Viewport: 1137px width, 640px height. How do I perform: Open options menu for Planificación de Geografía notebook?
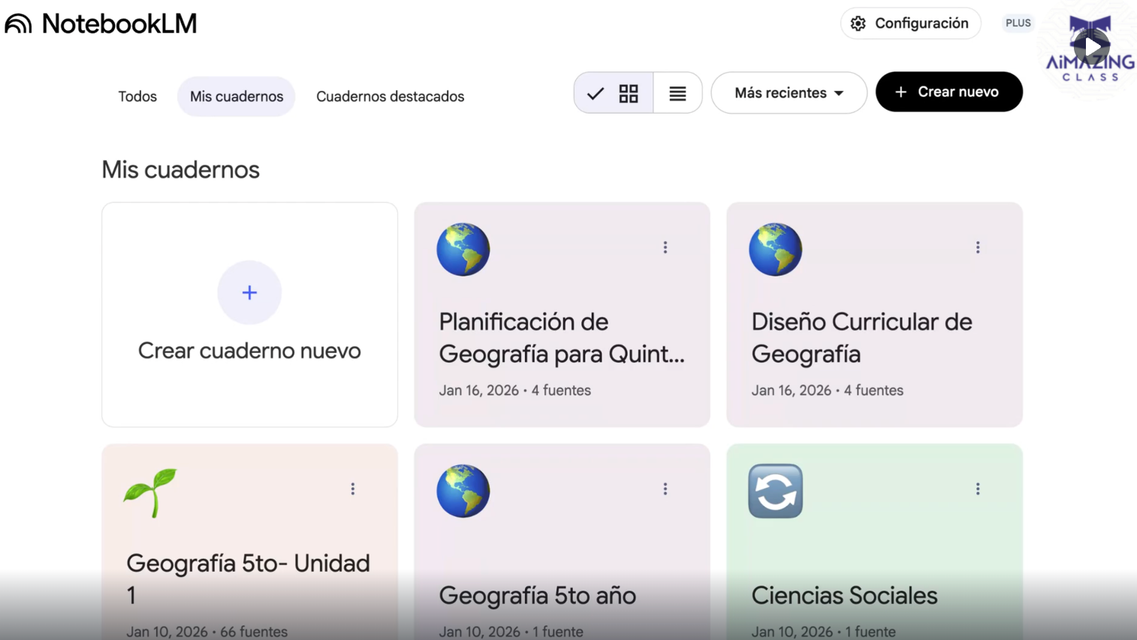coord(665,247)
